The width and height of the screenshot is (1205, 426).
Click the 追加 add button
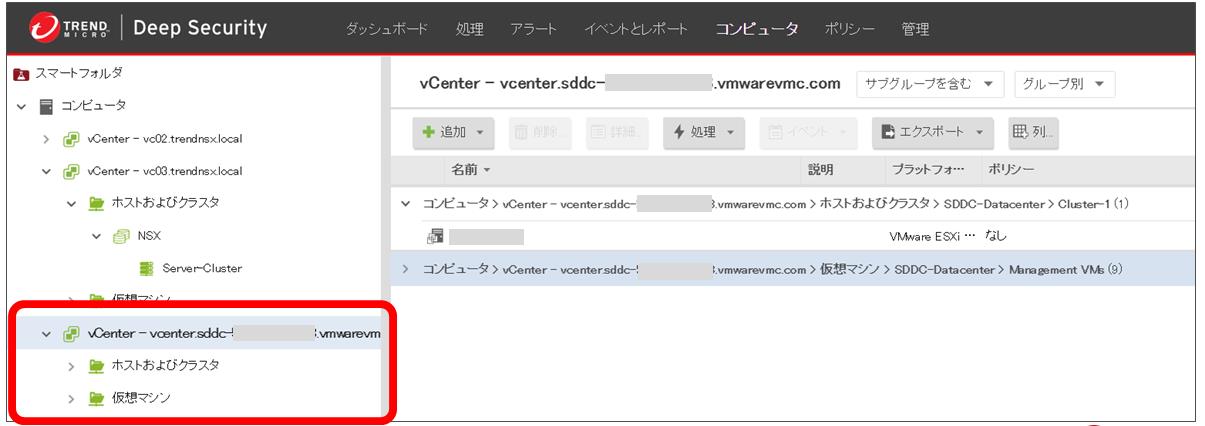[x=453, y=132]
